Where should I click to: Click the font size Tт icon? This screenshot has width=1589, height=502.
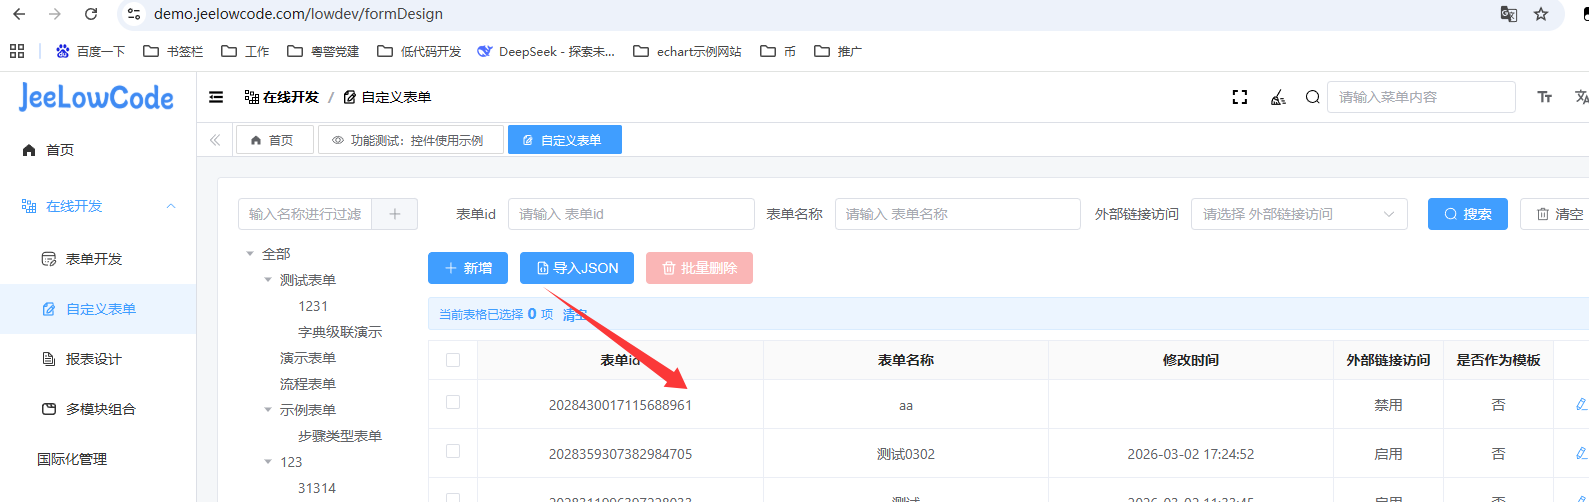(1544, 97)
